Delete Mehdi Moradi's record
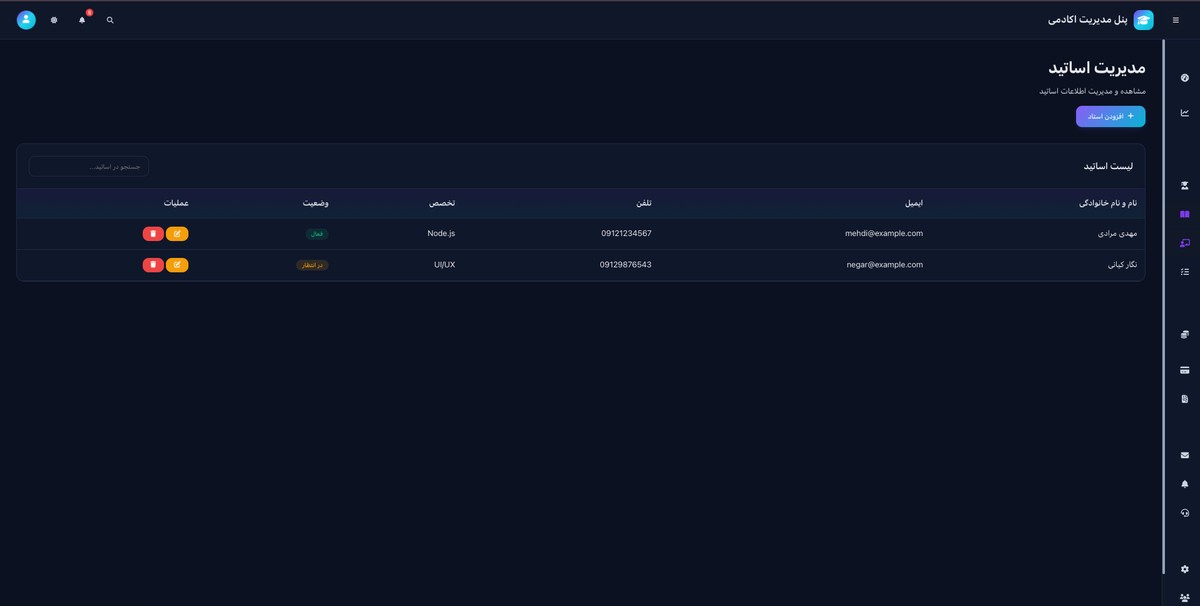The width and height of the screenshot is (1200, 606). (x=153, y=234)
